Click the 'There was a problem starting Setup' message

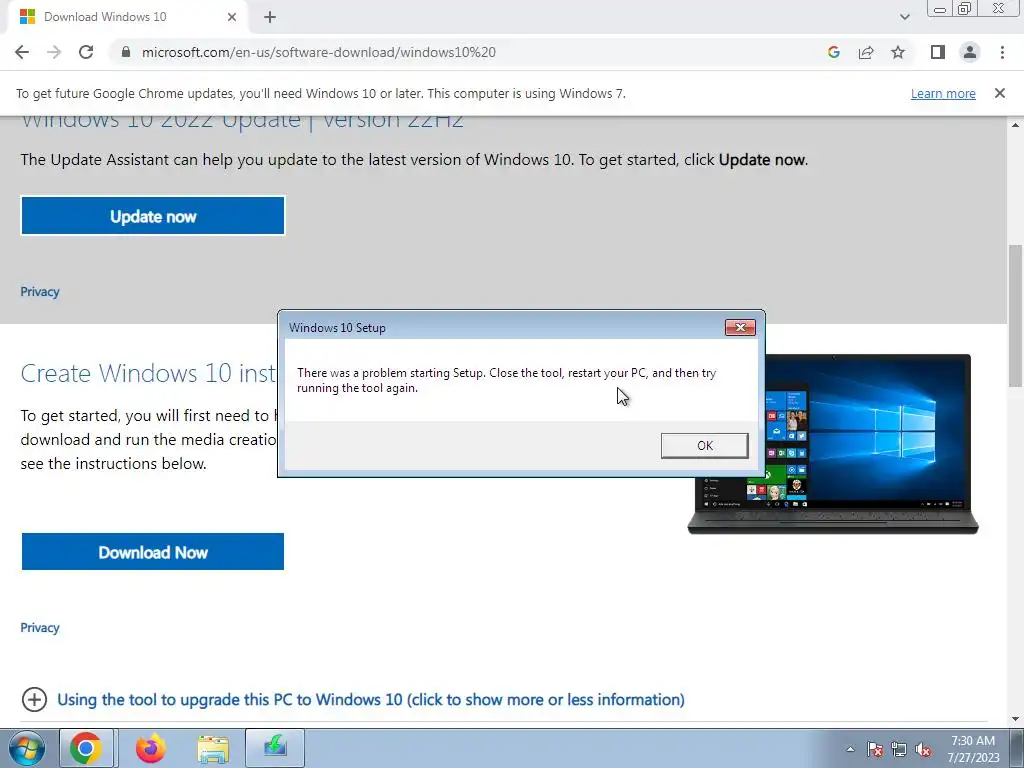coord(507,380)
